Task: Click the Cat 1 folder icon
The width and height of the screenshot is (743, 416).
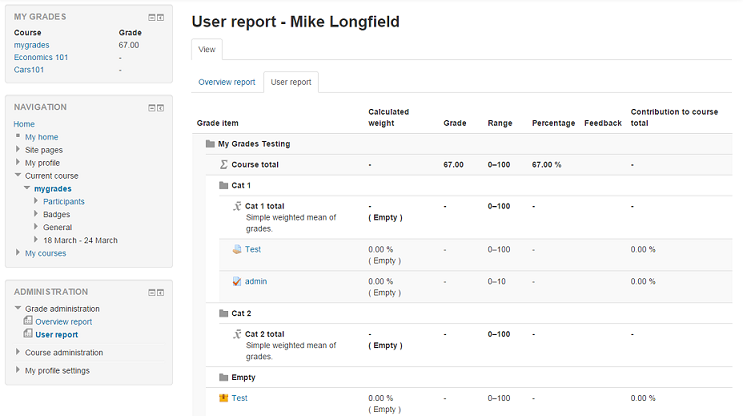Action: [224, 185]
